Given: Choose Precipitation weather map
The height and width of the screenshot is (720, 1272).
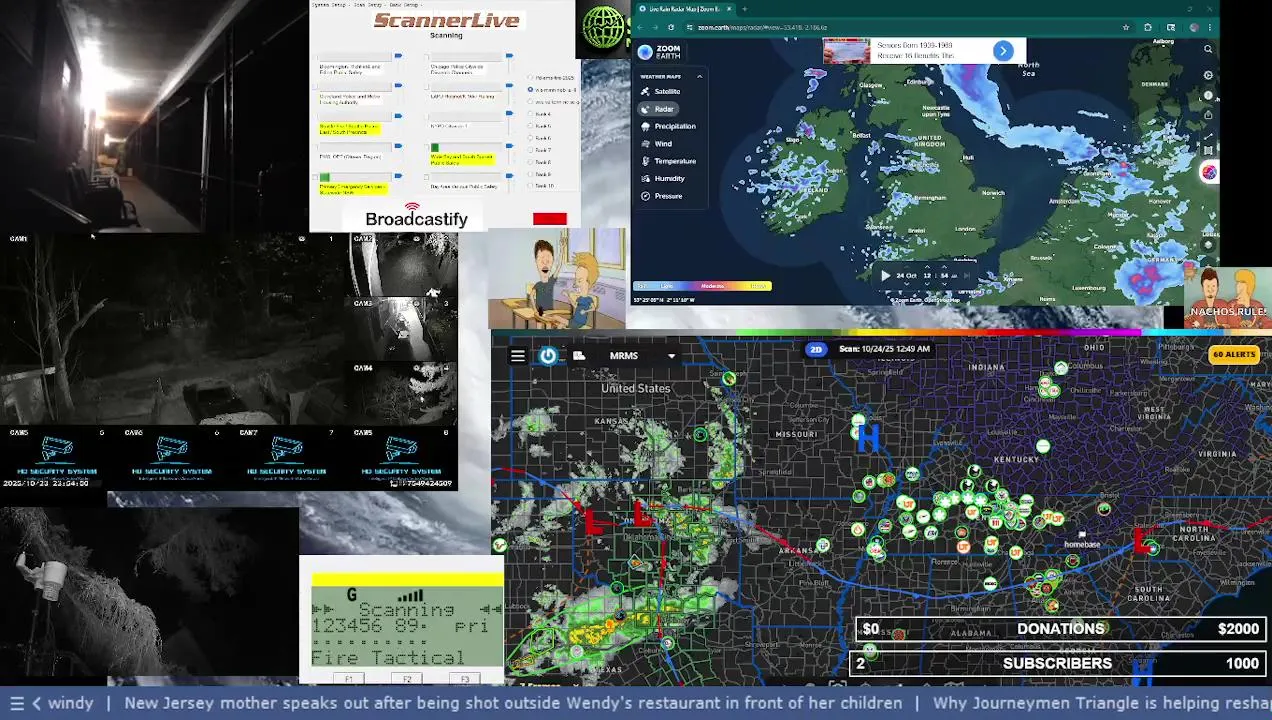Looking at the screenshot, I should click(668, 126).
